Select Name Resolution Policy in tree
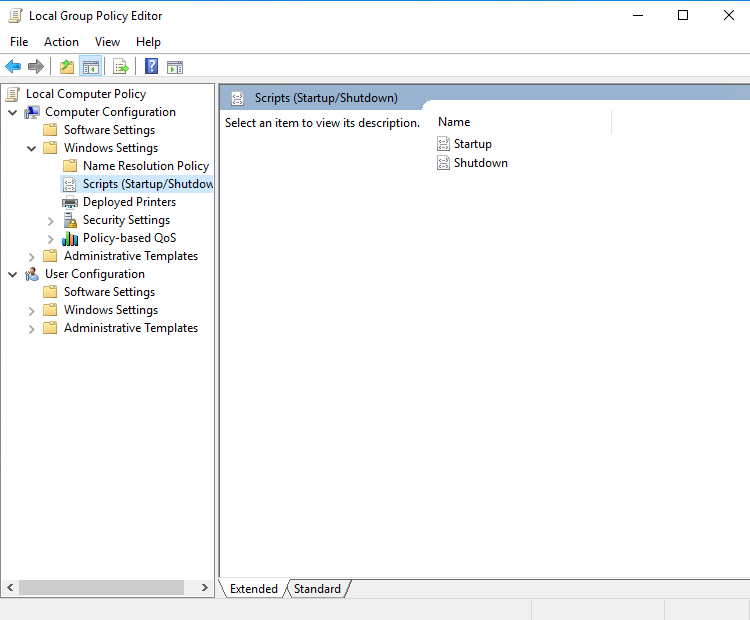 tap(145, 166)
